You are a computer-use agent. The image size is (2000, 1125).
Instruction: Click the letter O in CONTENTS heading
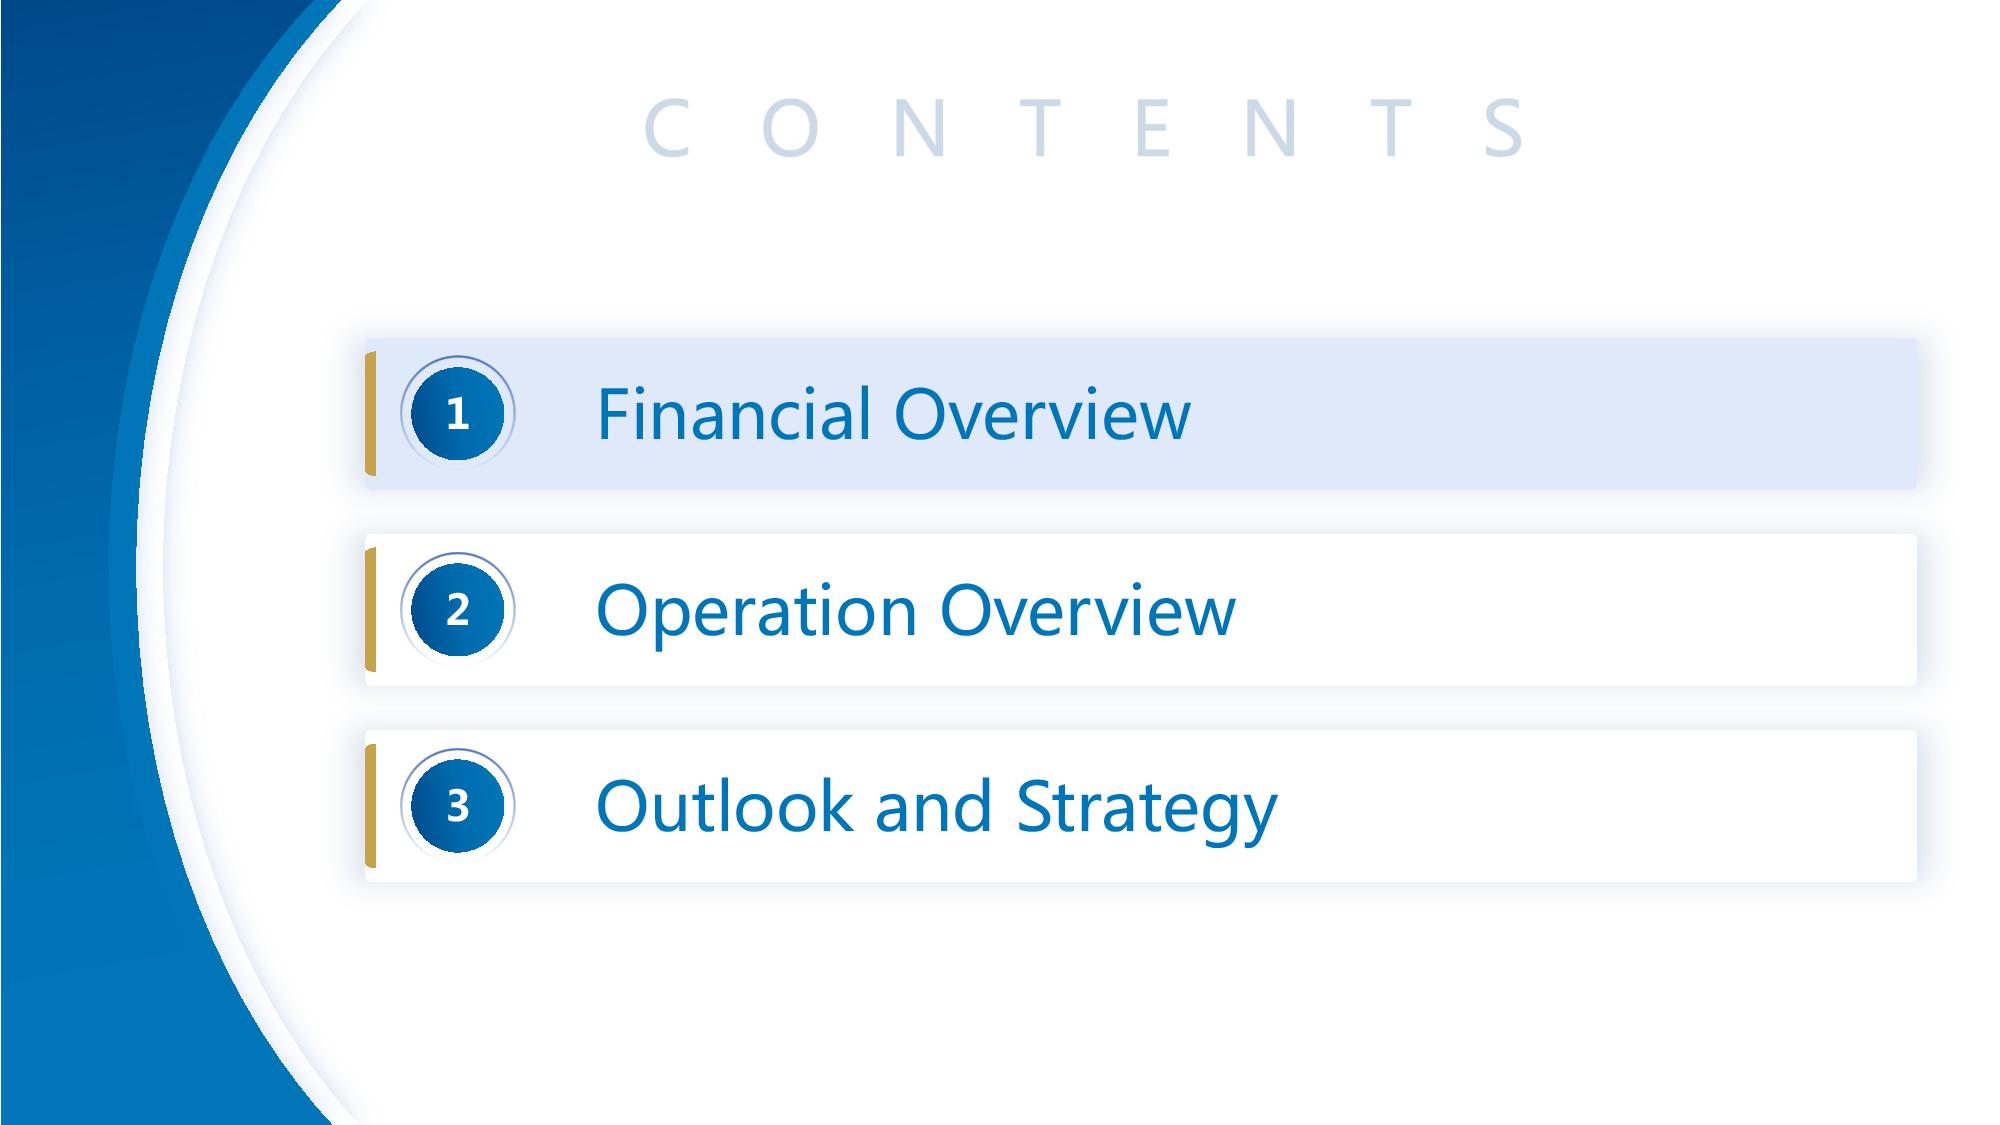pos(790,128)
